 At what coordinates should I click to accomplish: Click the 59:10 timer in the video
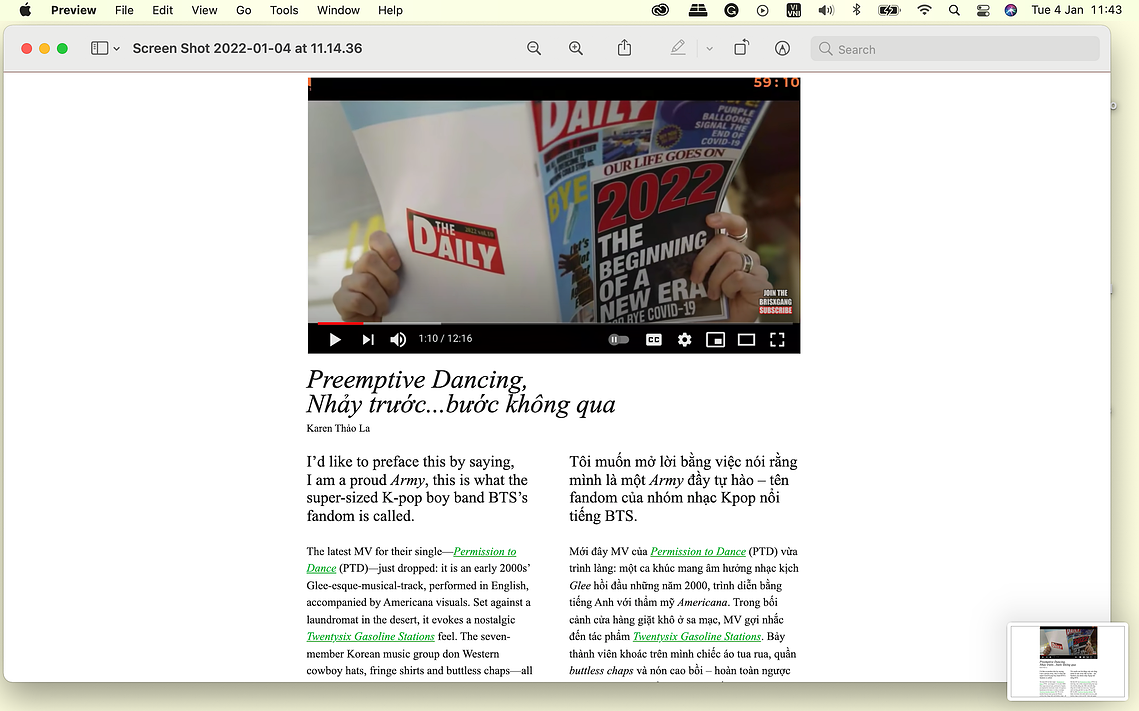[x=776, y=82]
